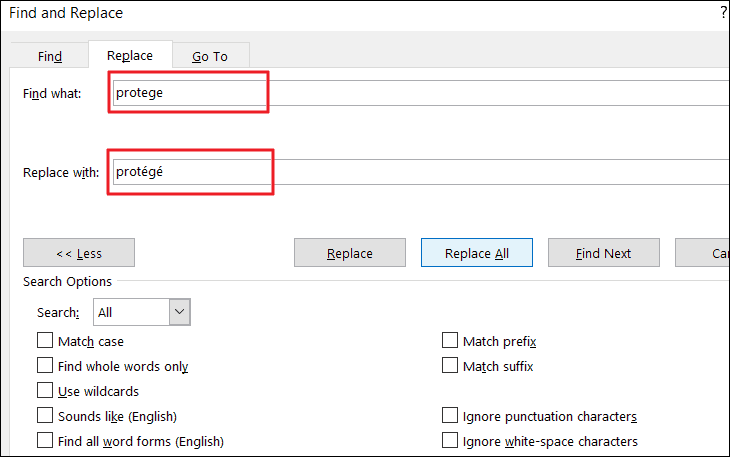Image resolution: width=730 pixels, height=457 pixels.
Task: Check Ignore punctuation characters
Action: (x=450, y=416)
